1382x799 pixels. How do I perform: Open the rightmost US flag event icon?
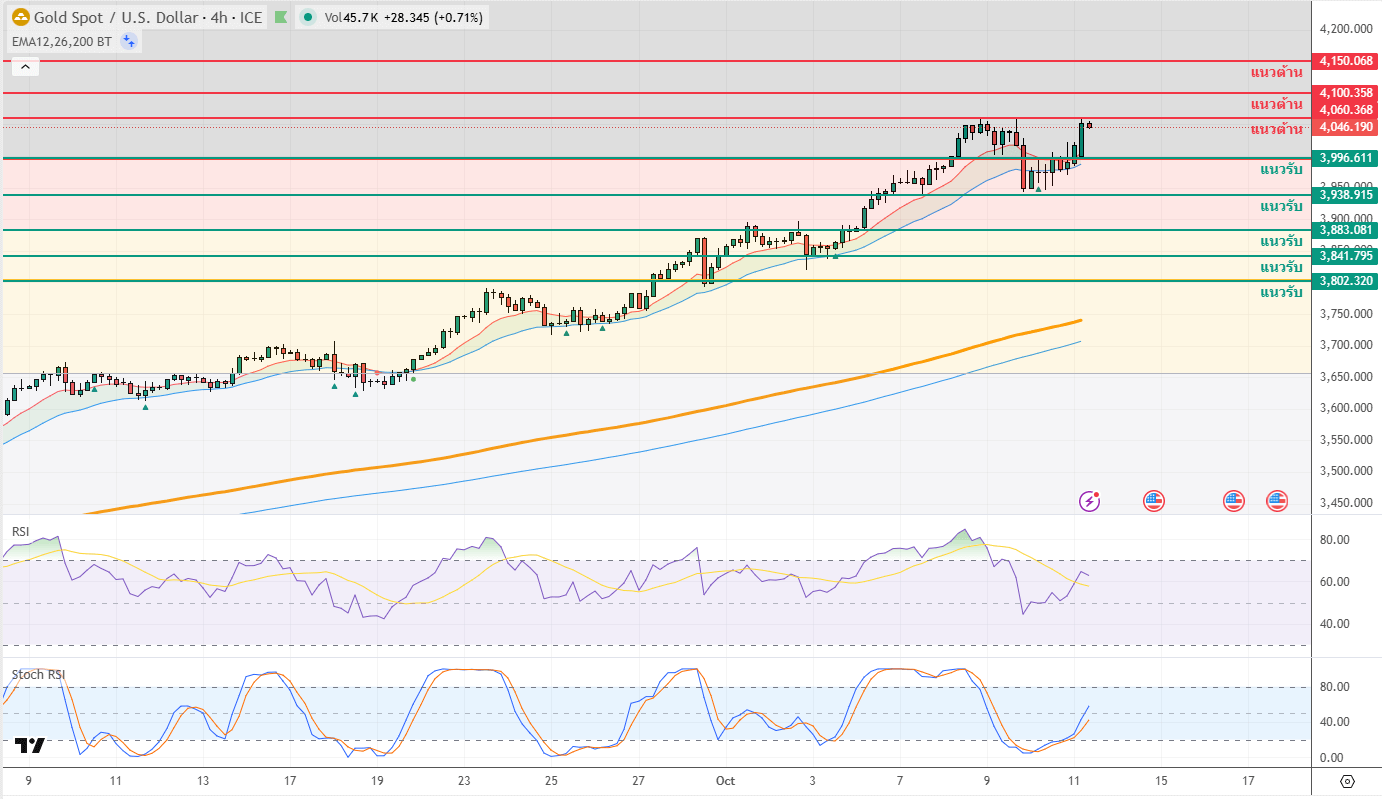1276,500
